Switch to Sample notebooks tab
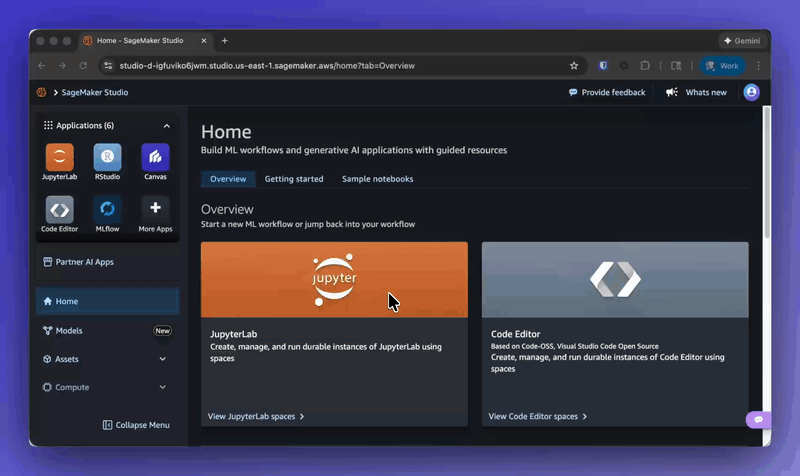 tap(378, 179)
